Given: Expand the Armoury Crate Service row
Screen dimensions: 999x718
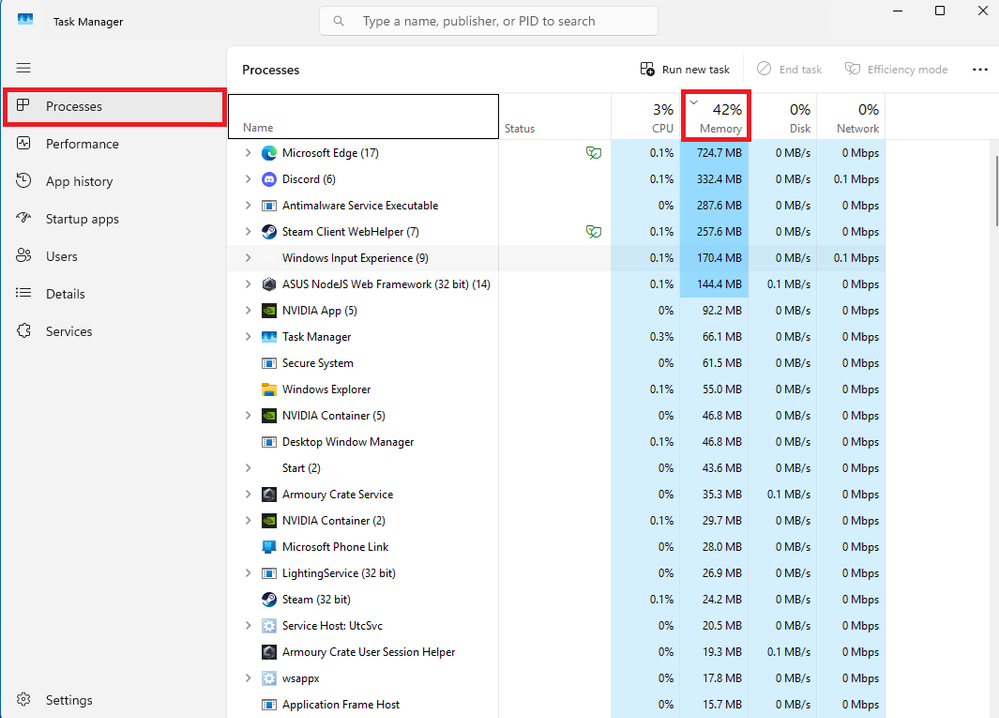Looking at the screenshot, I should click(x=248, y=494).
